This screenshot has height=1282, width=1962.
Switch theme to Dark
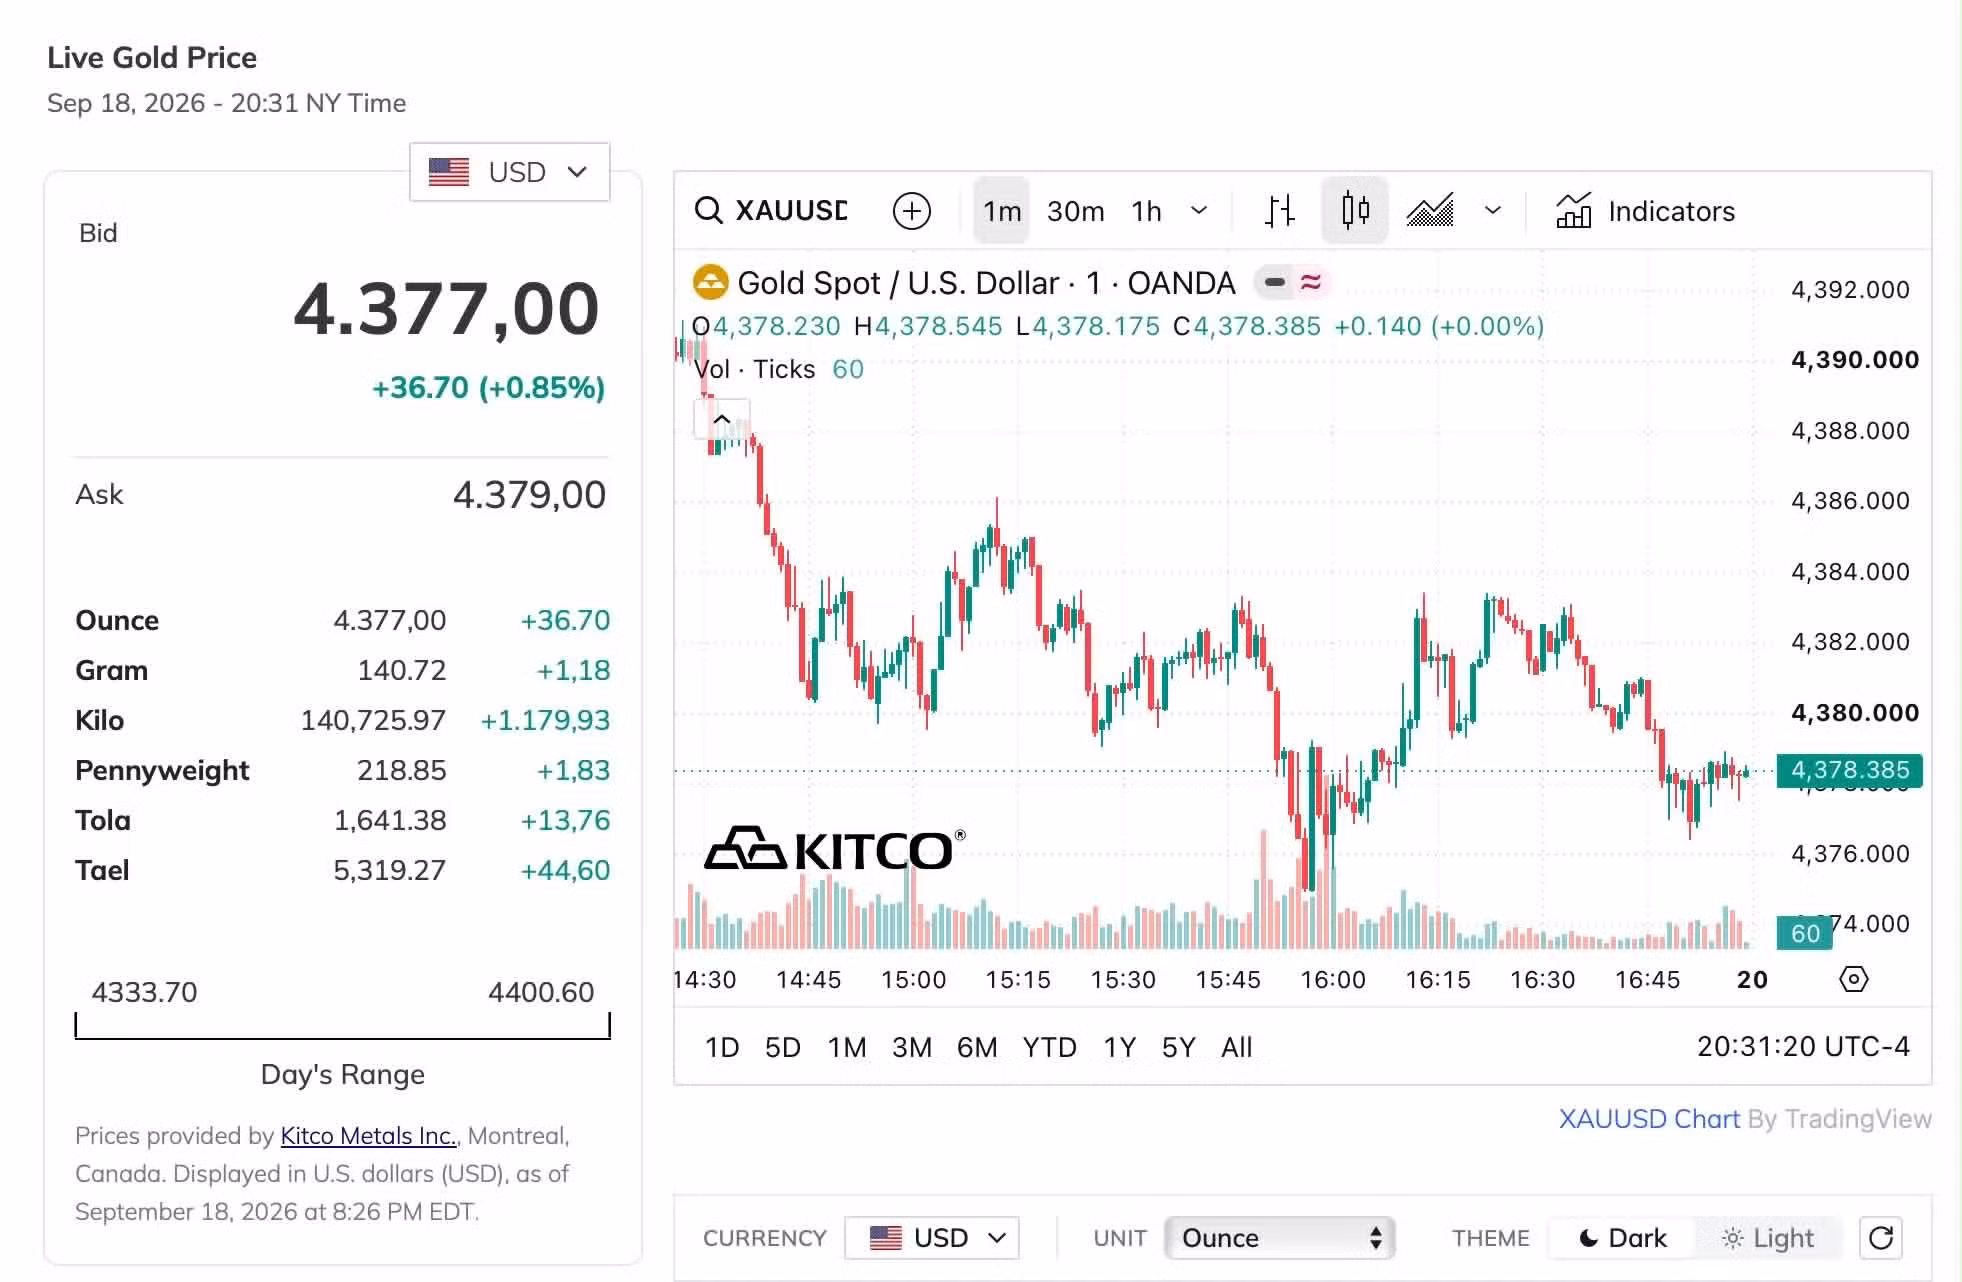(1622, 1238)
